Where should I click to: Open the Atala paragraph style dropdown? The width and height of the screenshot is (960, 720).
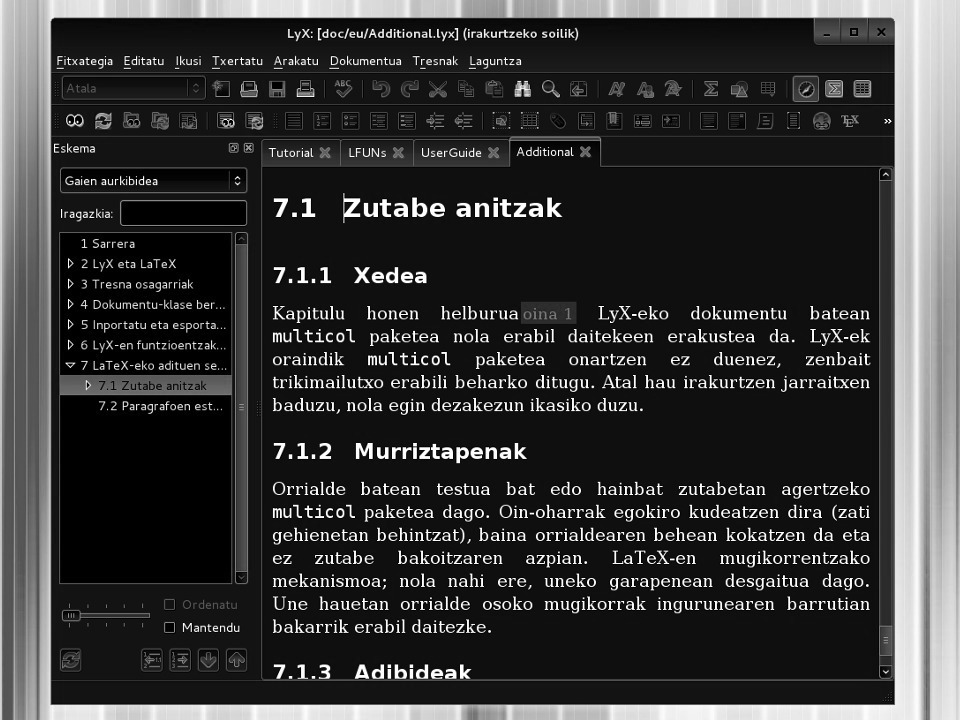point(133,88)
